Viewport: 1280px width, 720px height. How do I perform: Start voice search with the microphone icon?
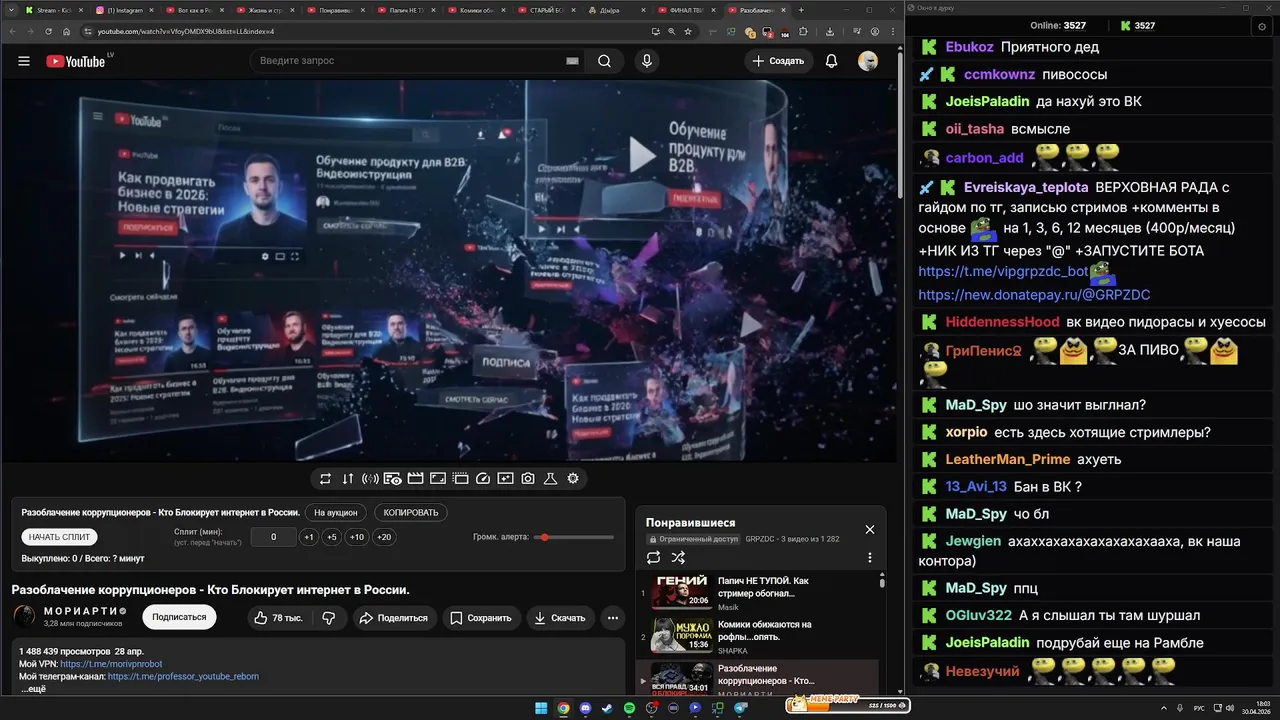pyautogui.click(x=647, y=61)
